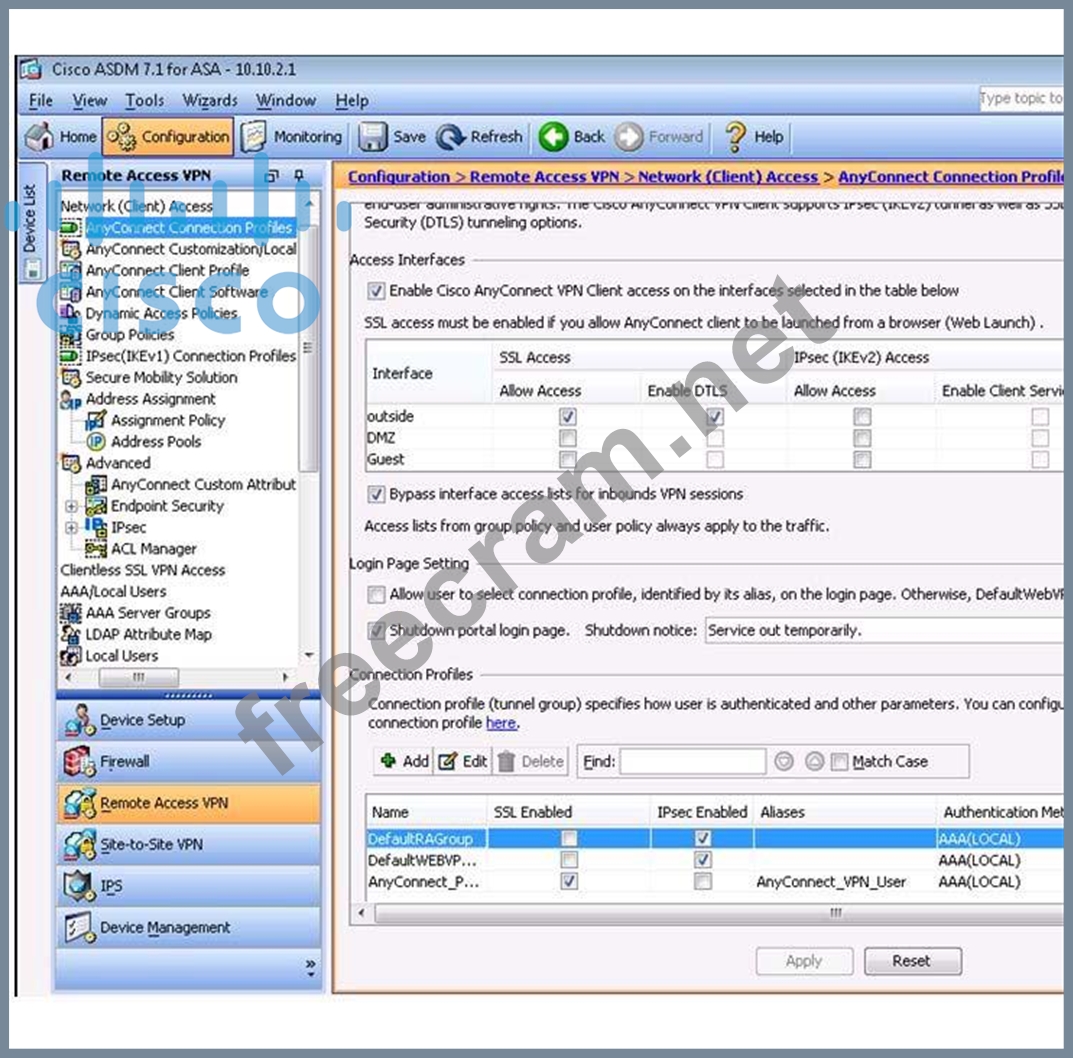Viewport: 1073px width, 1058px height.
Task: Open the Device Management section
Action: [x=79, y=928]
